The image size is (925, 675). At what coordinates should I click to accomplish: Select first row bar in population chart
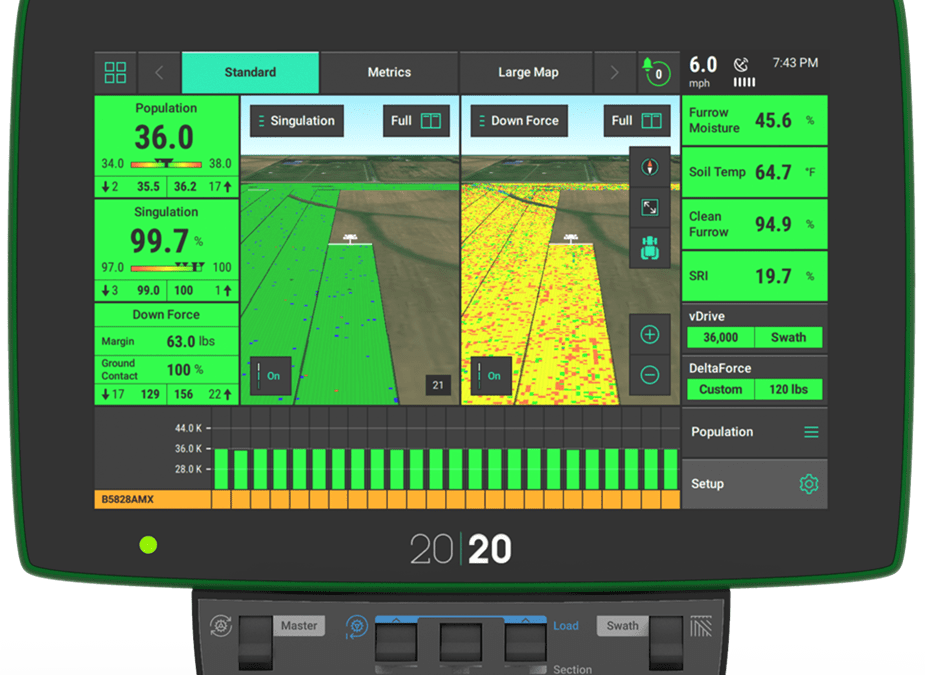pyautogui.click(x=221, y=470)
